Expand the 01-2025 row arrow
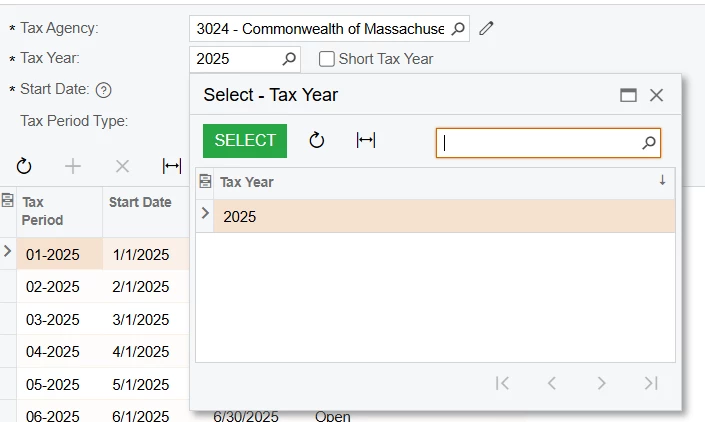 pyautogui.click(x=7, y=251)
